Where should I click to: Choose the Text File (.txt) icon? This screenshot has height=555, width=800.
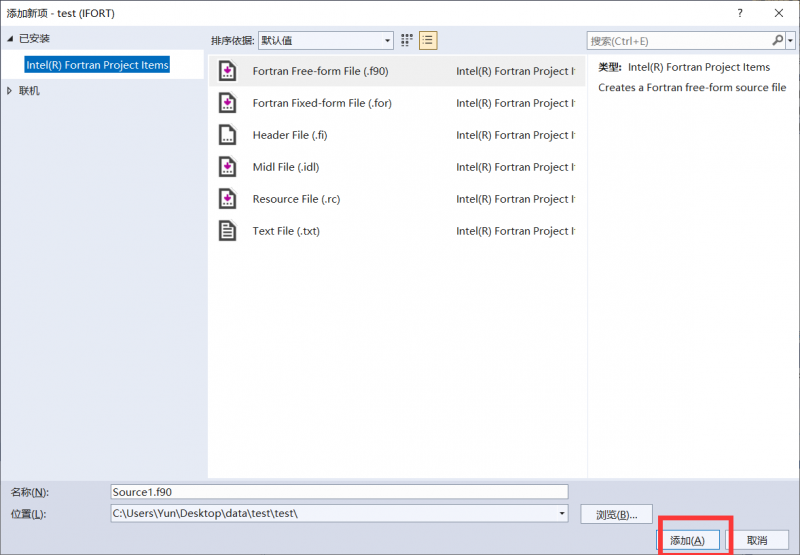[x=228, y=231]
